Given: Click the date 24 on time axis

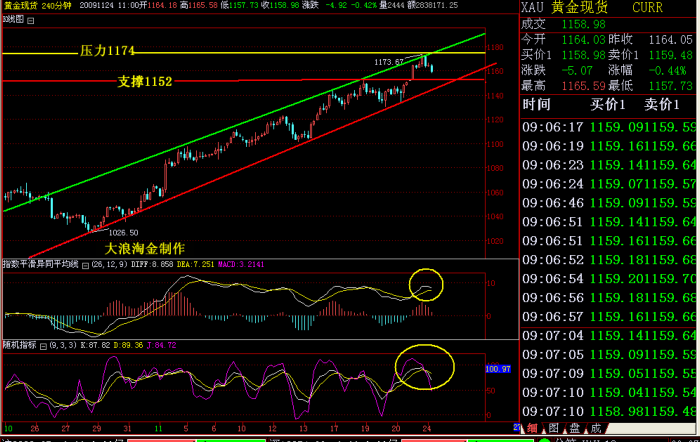Looking at the screenshot, I should [x=427, y=429].
